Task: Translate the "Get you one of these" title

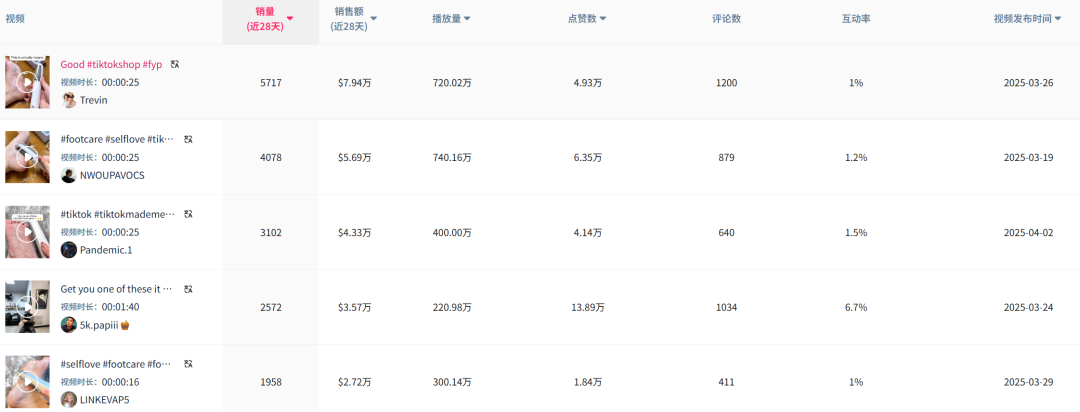Action: tap(188, 289)
